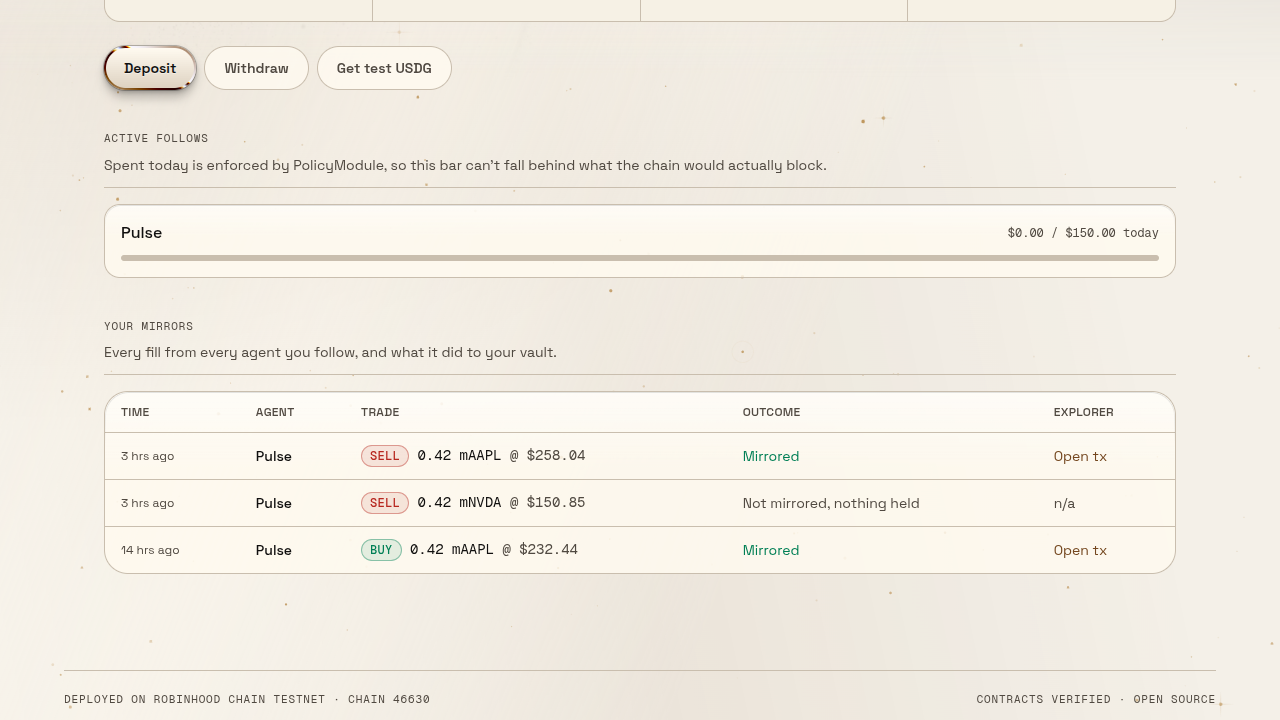The width and height of the screenshot is (1280, 720).
Task: Select the OUTCOME column header
Action: [x=771, y=412]
